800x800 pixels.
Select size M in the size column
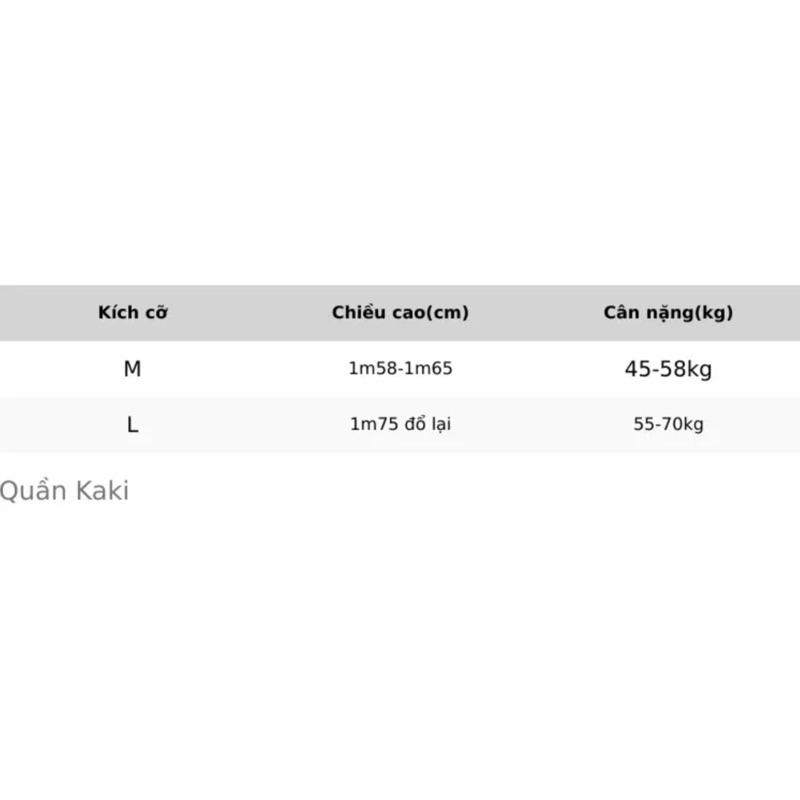click(x=133, y=369)
